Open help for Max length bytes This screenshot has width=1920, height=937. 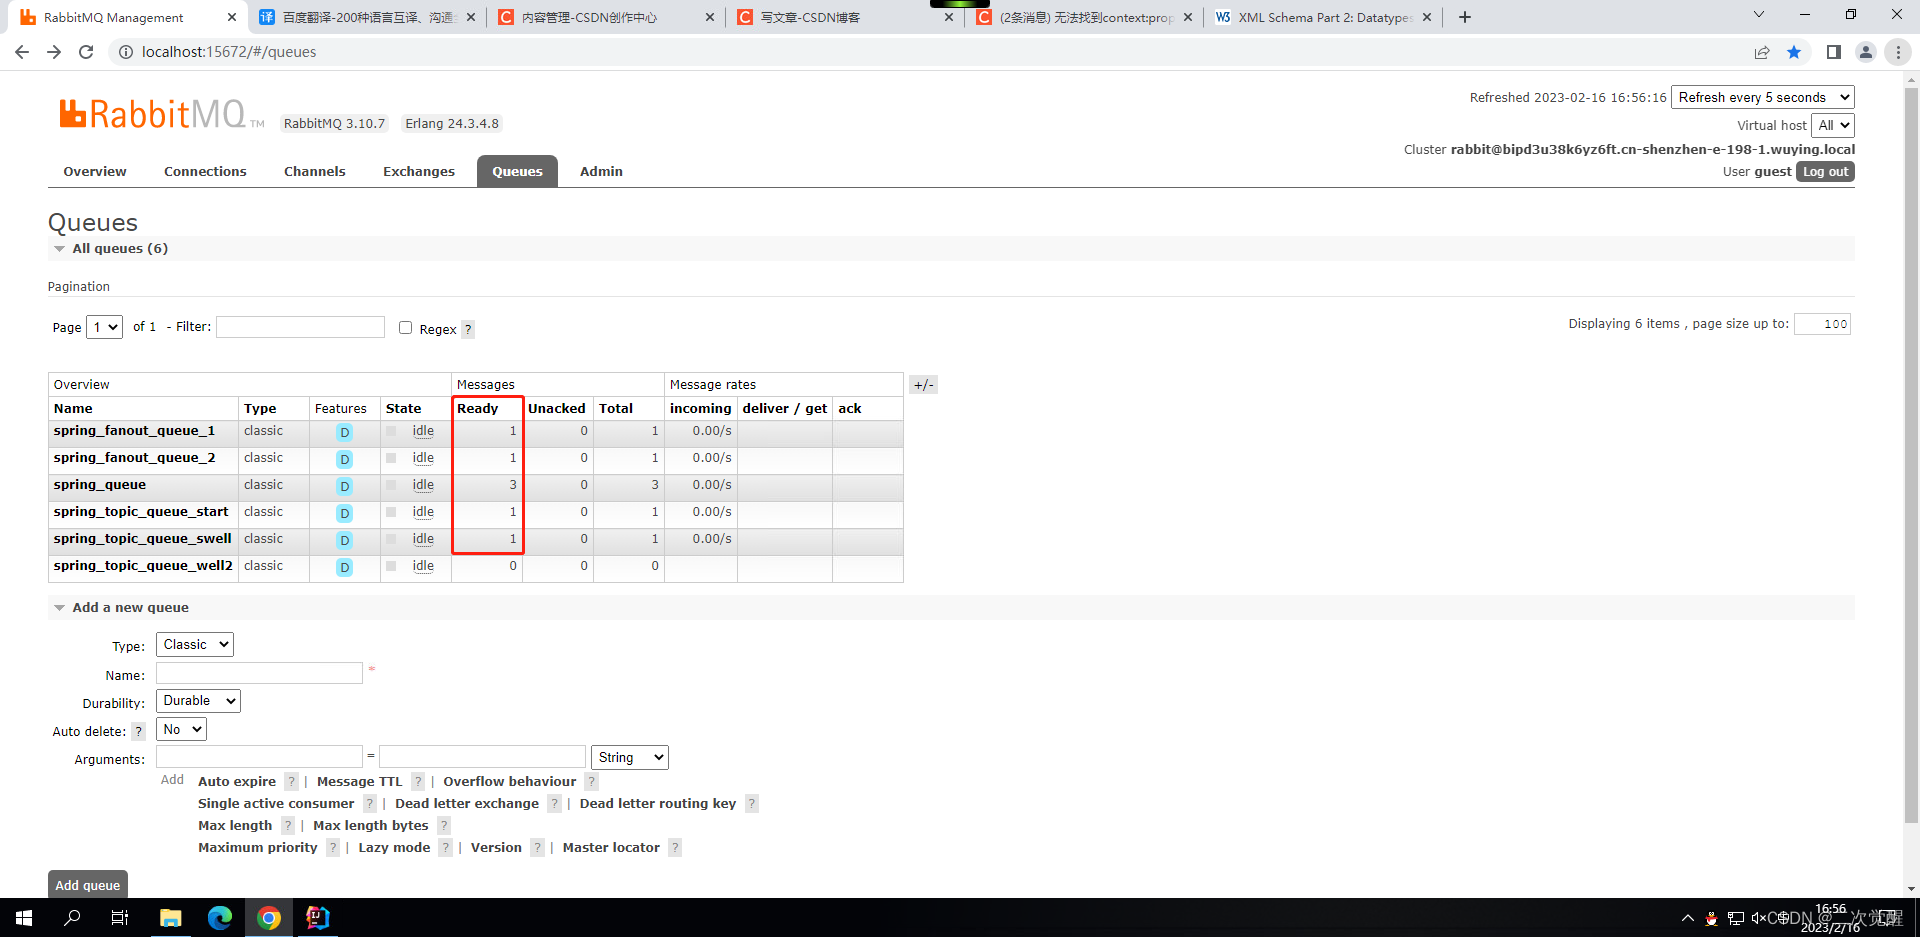pos(444,825)
